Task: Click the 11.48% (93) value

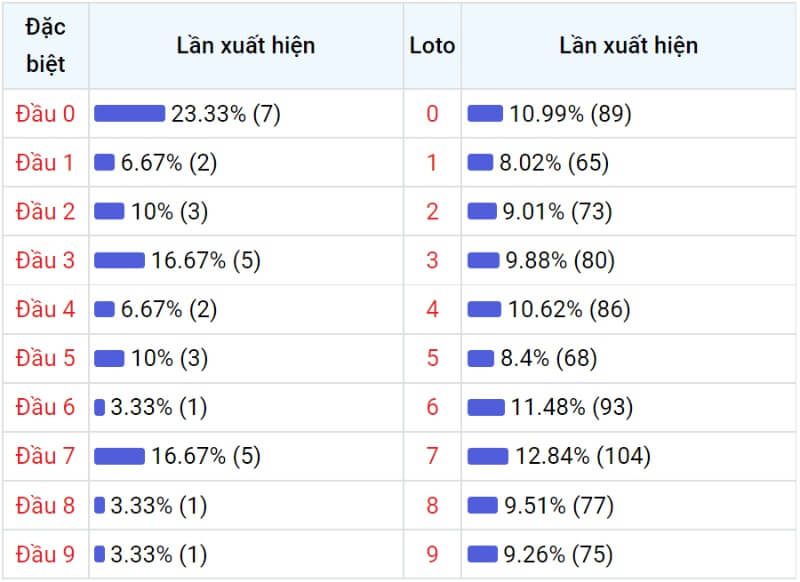Action: click(x=572, y=407)
